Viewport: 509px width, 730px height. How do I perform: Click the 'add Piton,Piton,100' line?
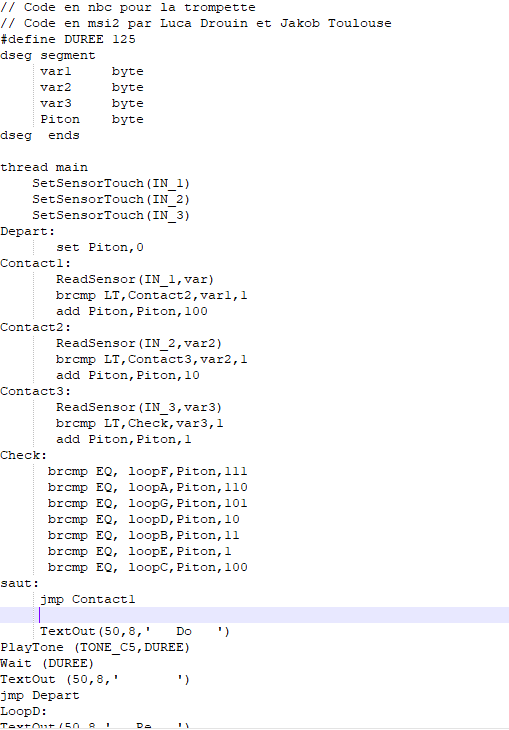(132, 311)
